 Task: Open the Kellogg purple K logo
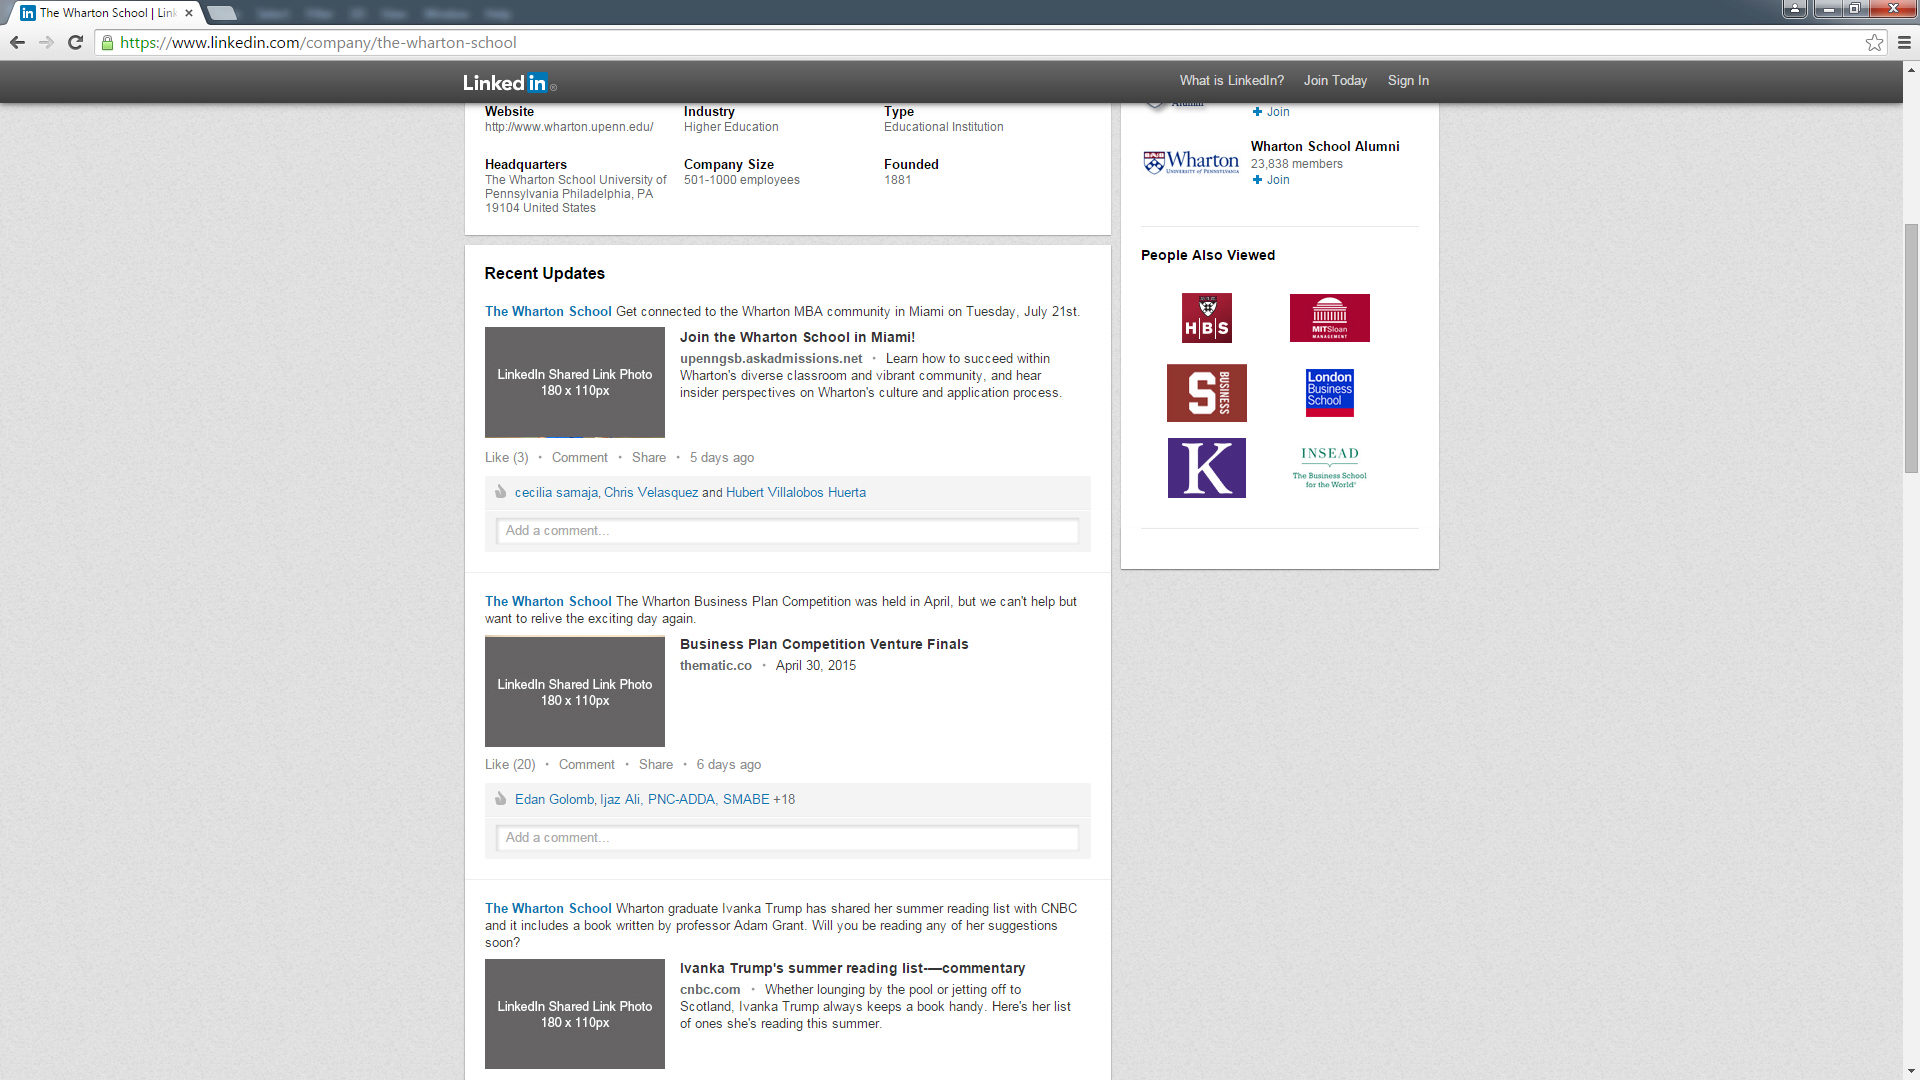tap(1207, 468)
